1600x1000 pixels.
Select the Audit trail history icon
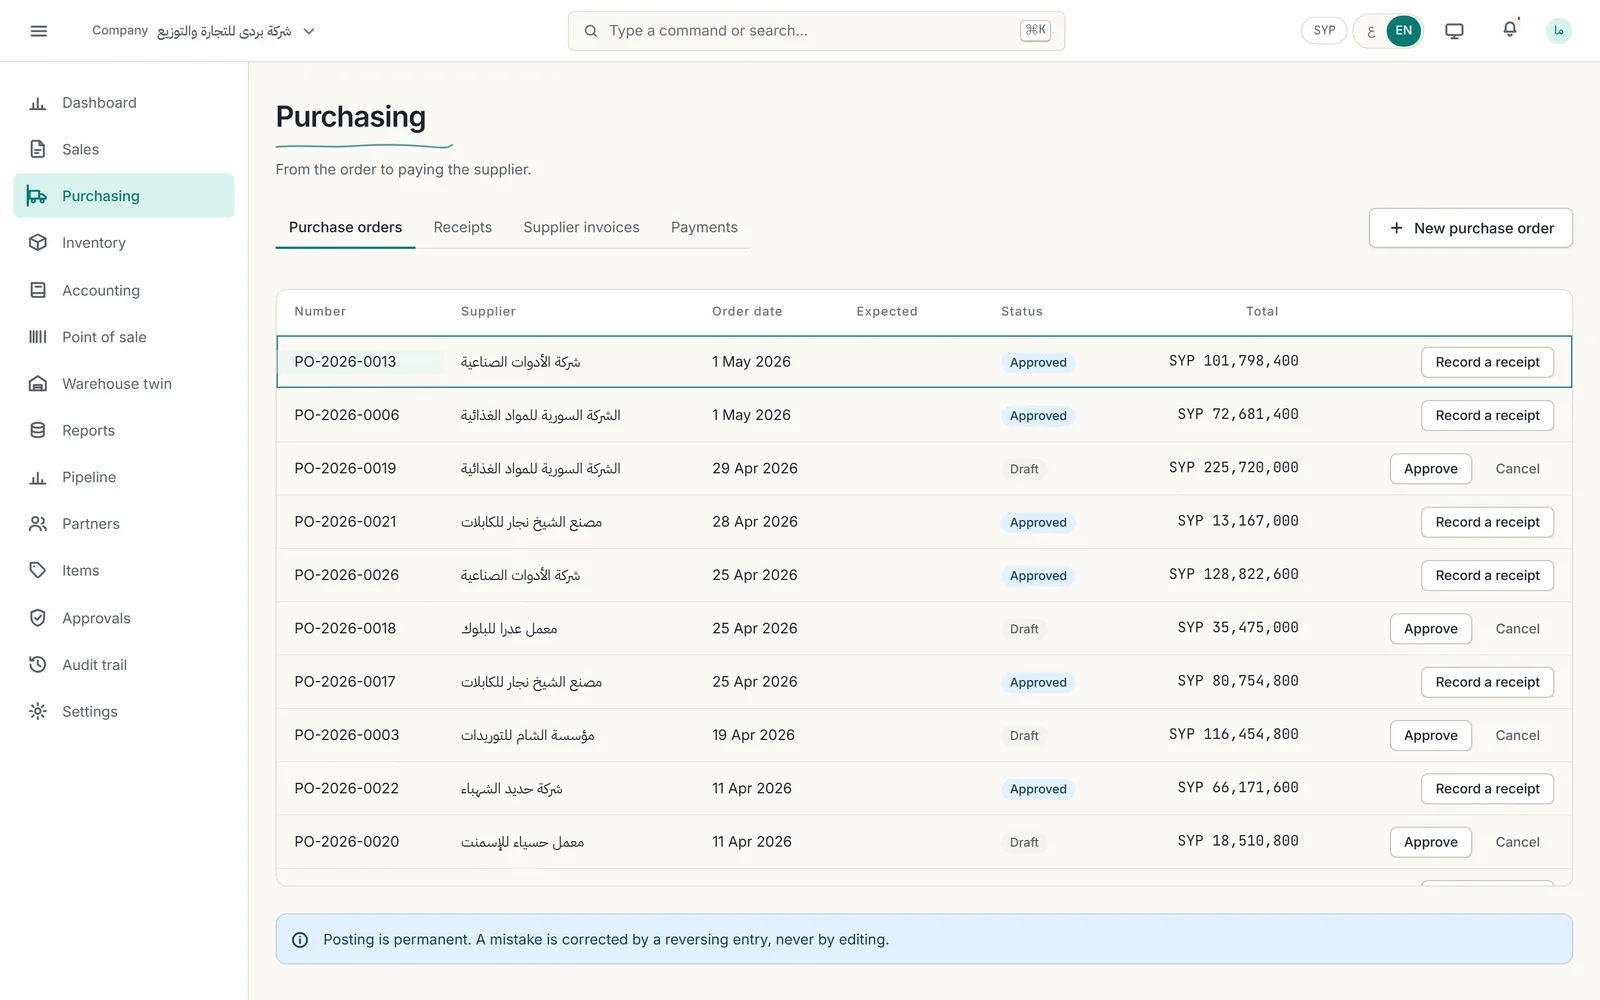[38, 665]
